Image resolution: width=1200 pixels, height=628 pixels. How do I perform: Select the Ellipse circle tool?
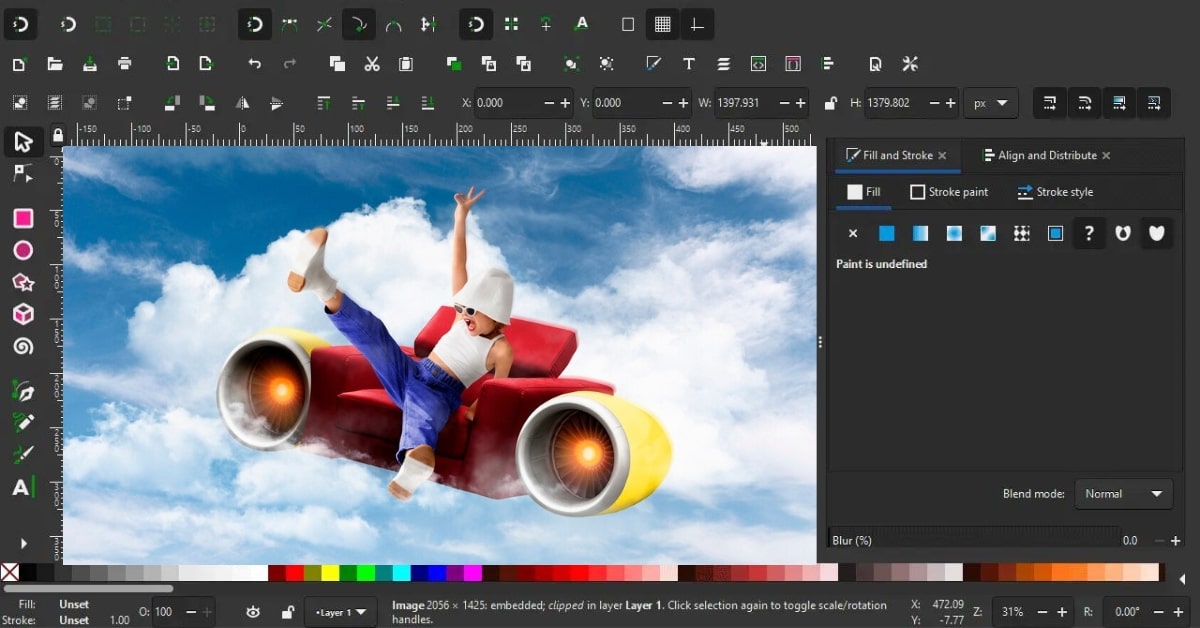tap(23, 250)
